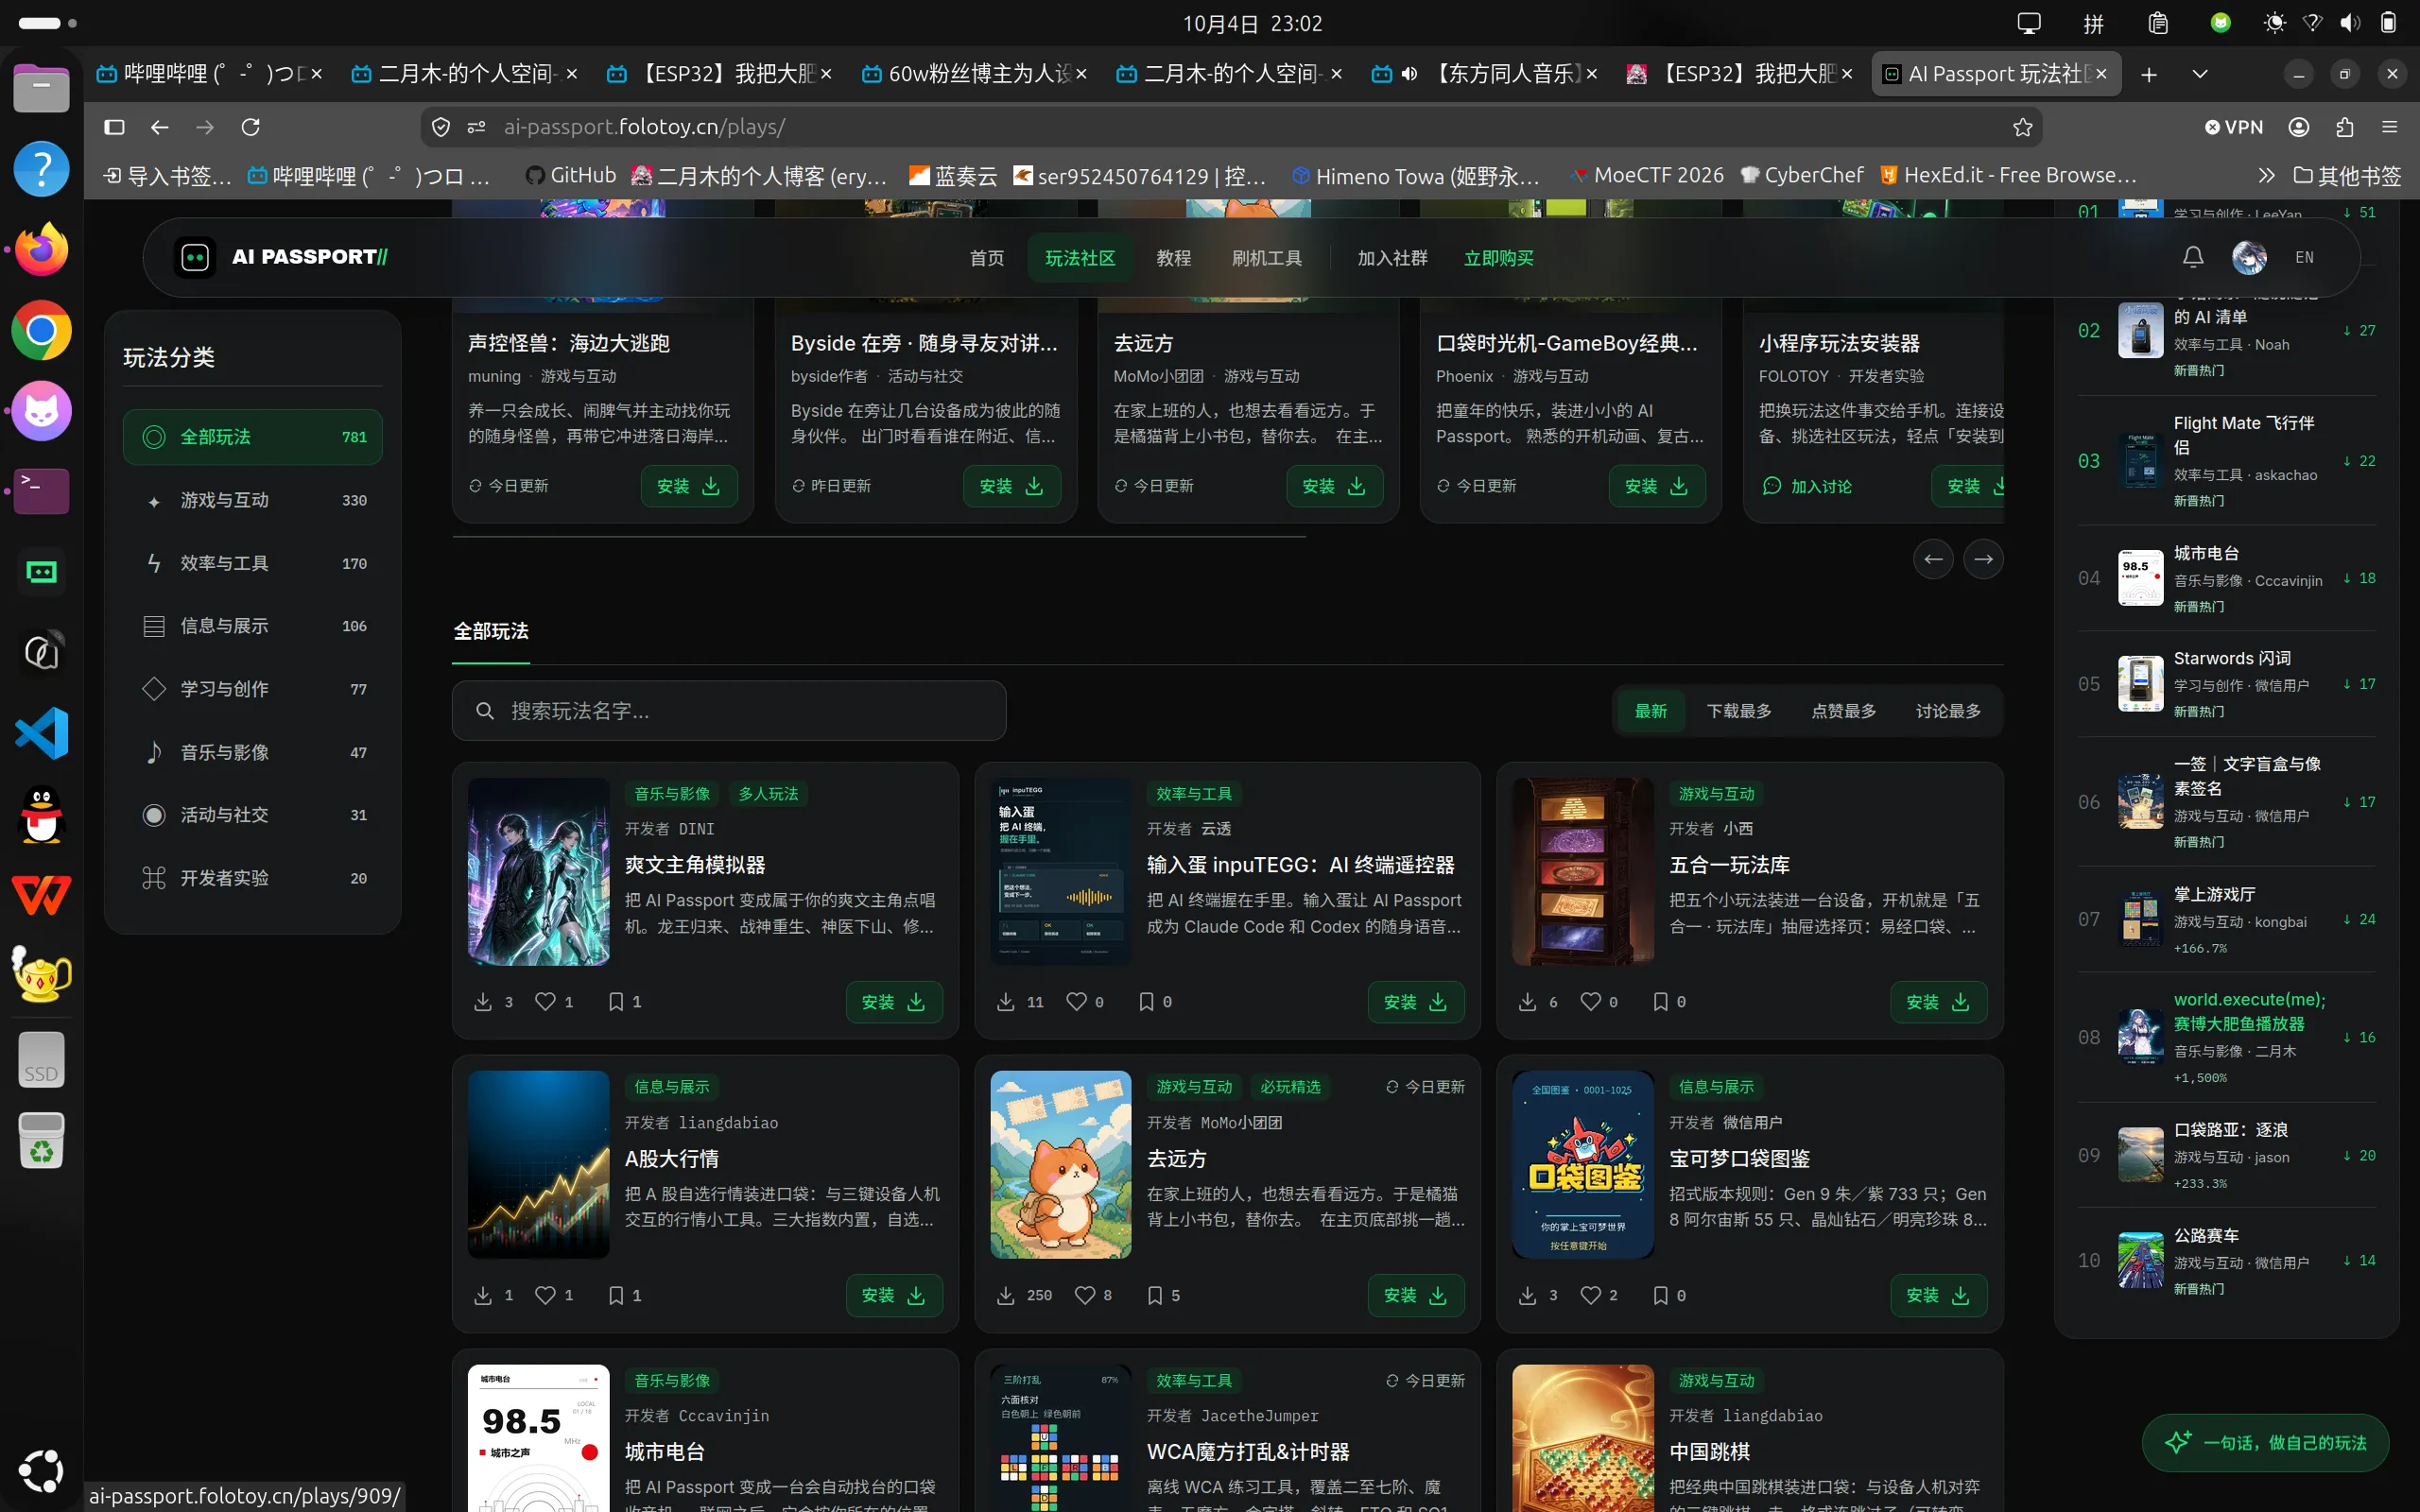Switch to the 60w粉丝博主 browser tab

click(974, 74)
